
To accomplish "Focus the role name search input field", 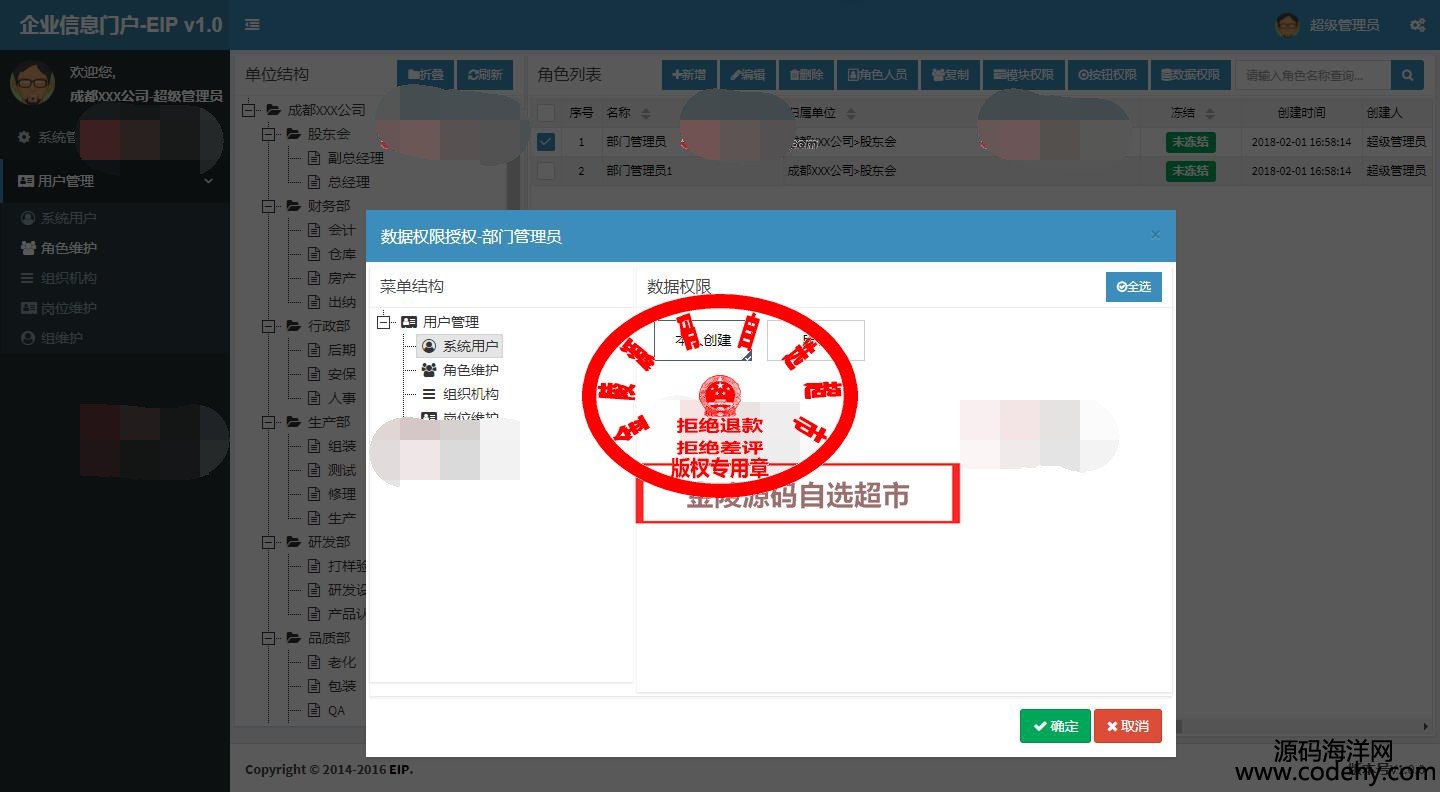I will 1313,75.
